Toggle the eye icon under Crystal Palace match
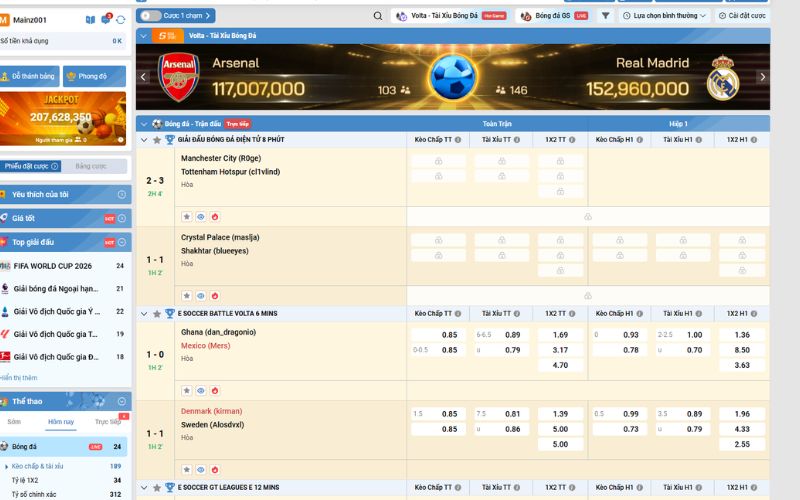The width and height of the screenshot is (800, 500). [x=201, y=296]
